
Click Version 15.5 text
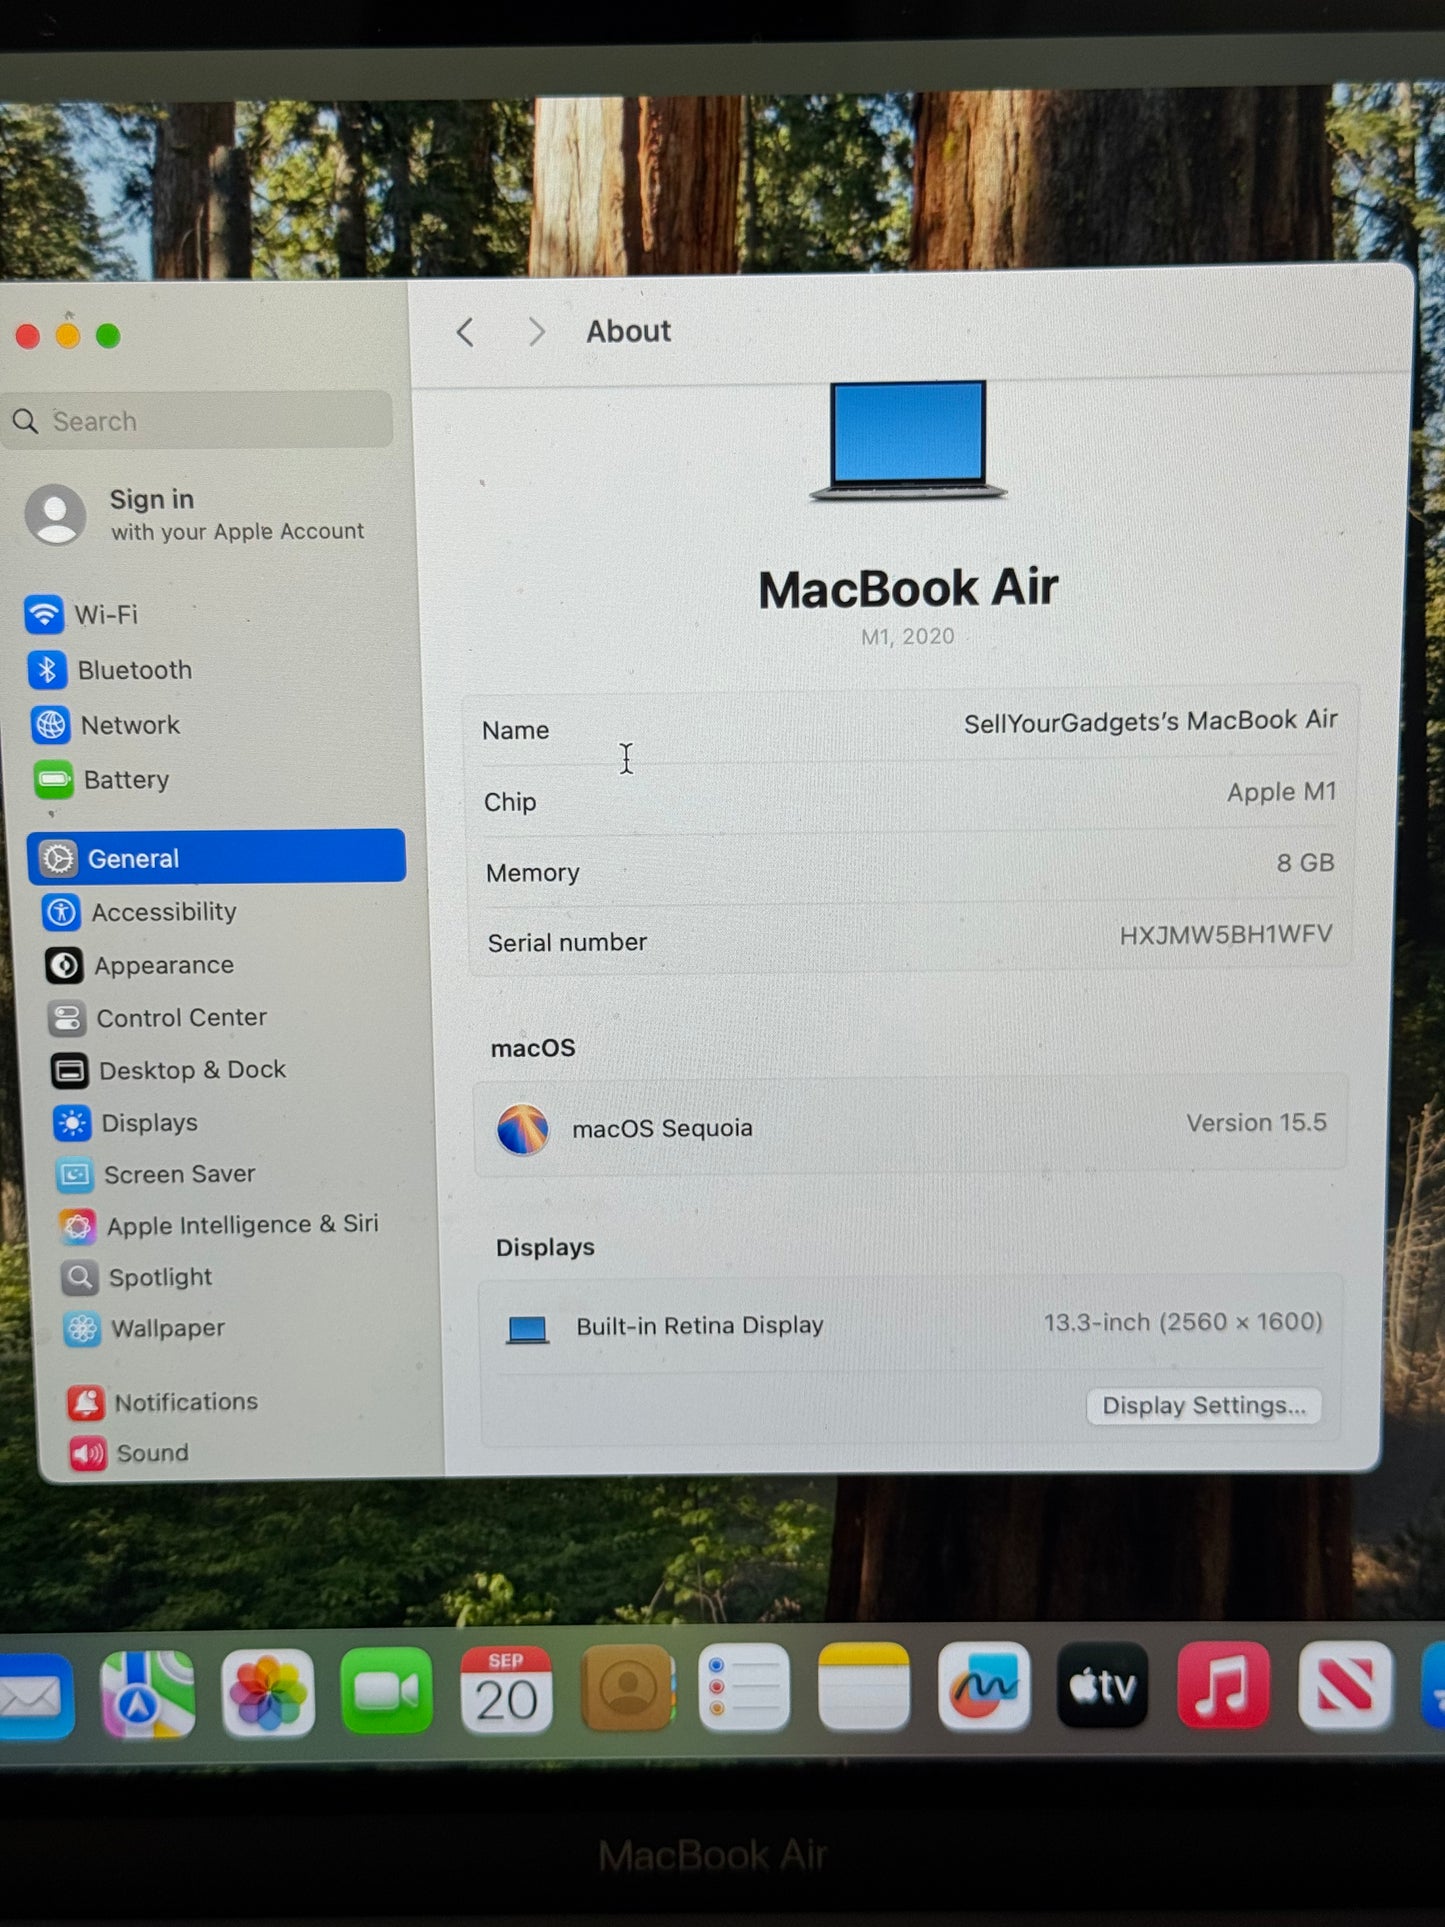coord(1256,1122)
